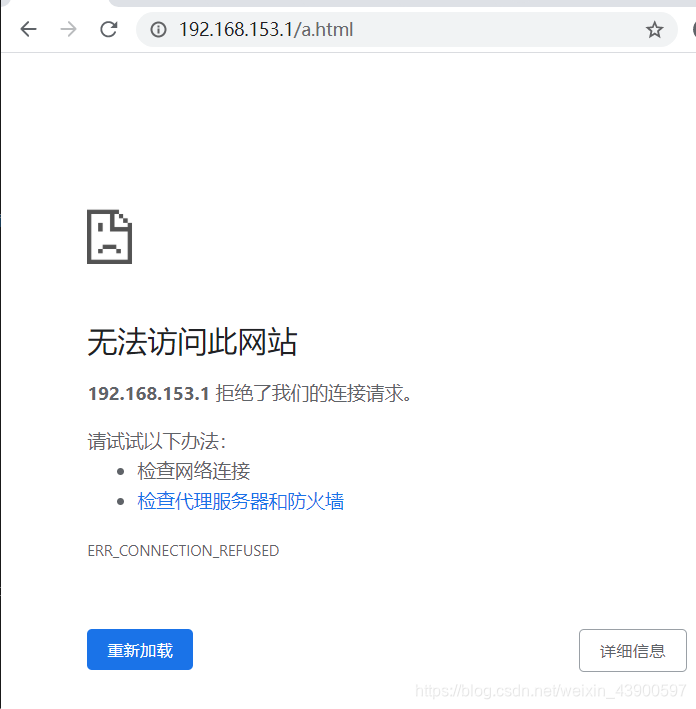The height and width of the screenshot is (709, 696).
Task: Click the 无法访问此网站 heading
Action: click(192, 342)
